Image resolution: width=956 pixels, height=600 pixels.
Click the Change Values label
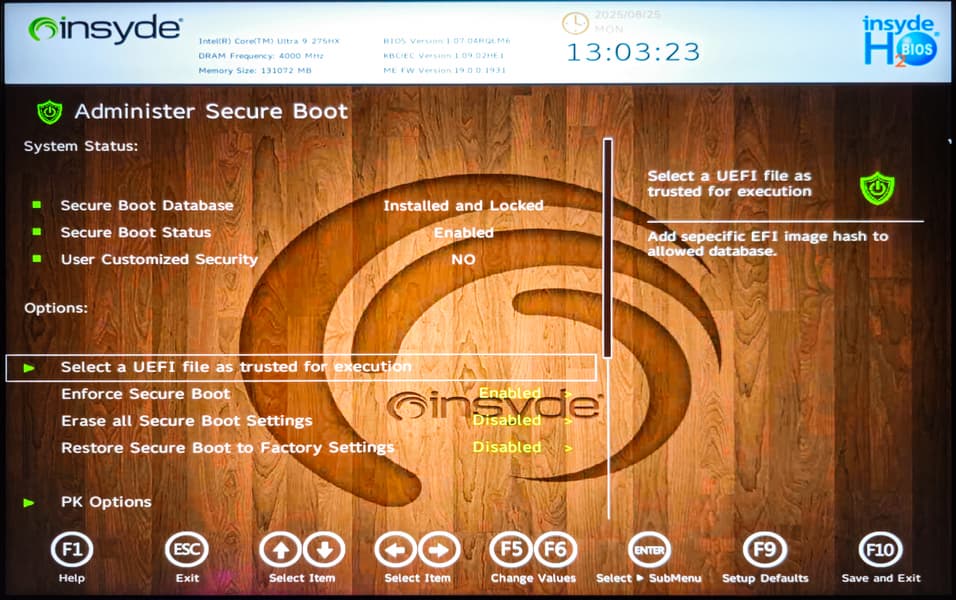coord(533,578)
